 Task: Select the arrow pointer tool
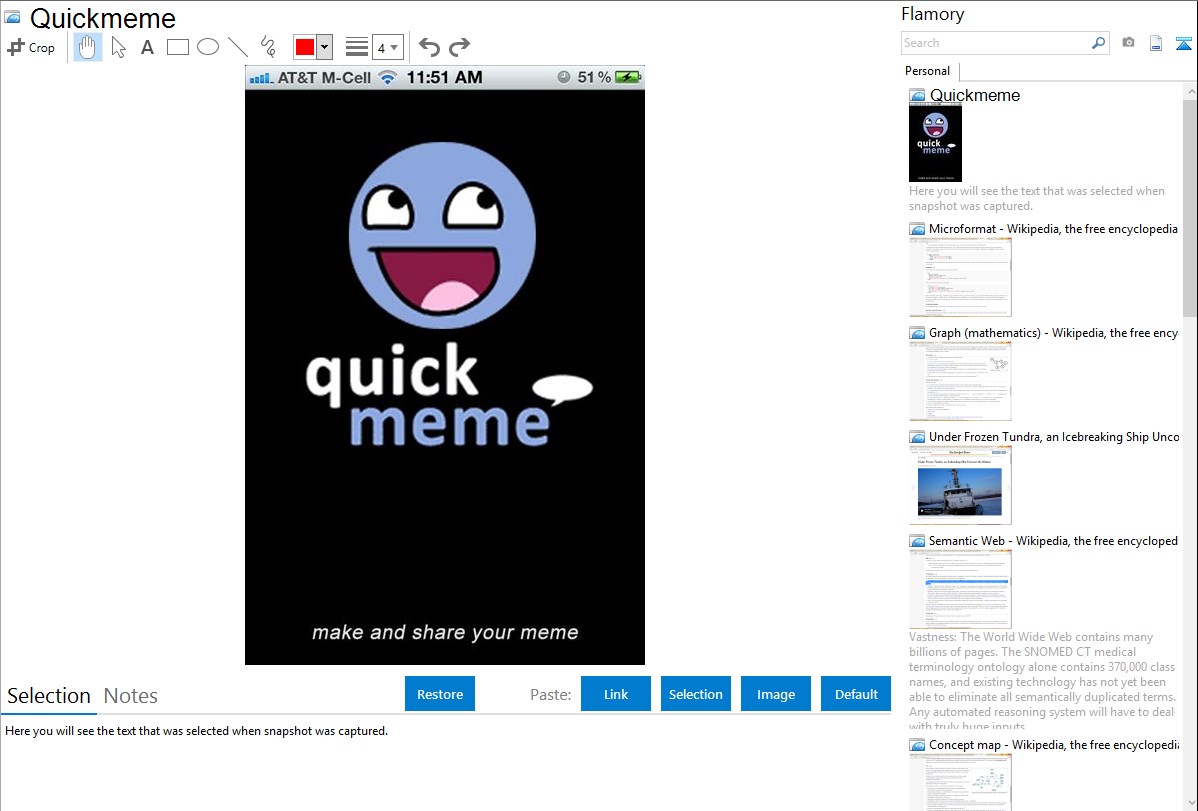point(118,47)
